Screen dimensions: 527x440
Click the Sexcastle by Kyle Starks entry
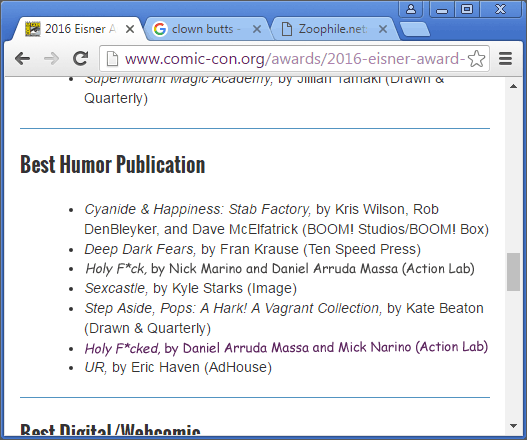[191, 288]
